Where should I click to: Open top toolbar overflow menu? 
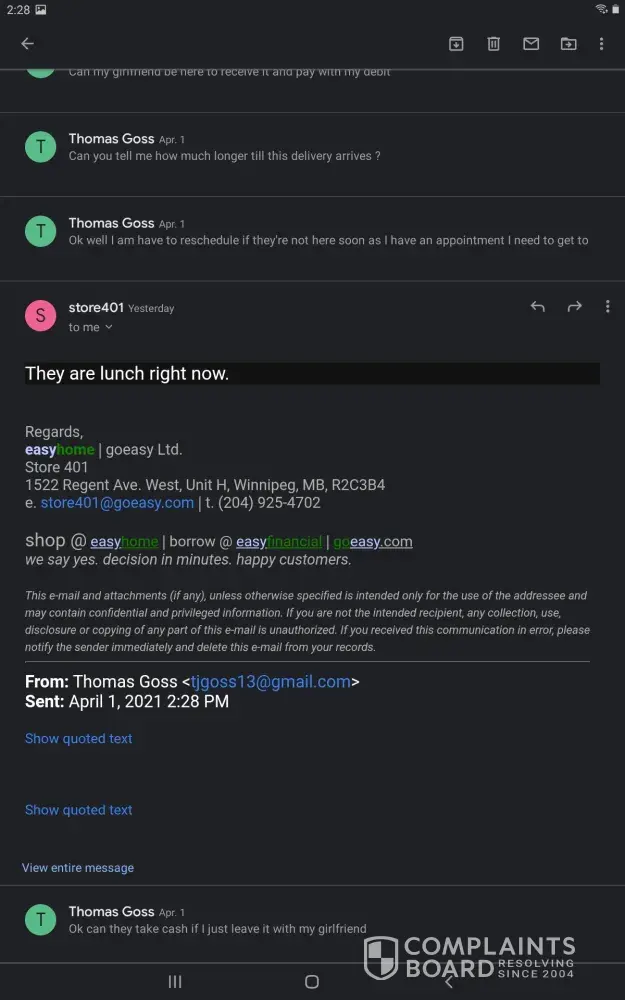pyautogui.click(x=601, y=44)
